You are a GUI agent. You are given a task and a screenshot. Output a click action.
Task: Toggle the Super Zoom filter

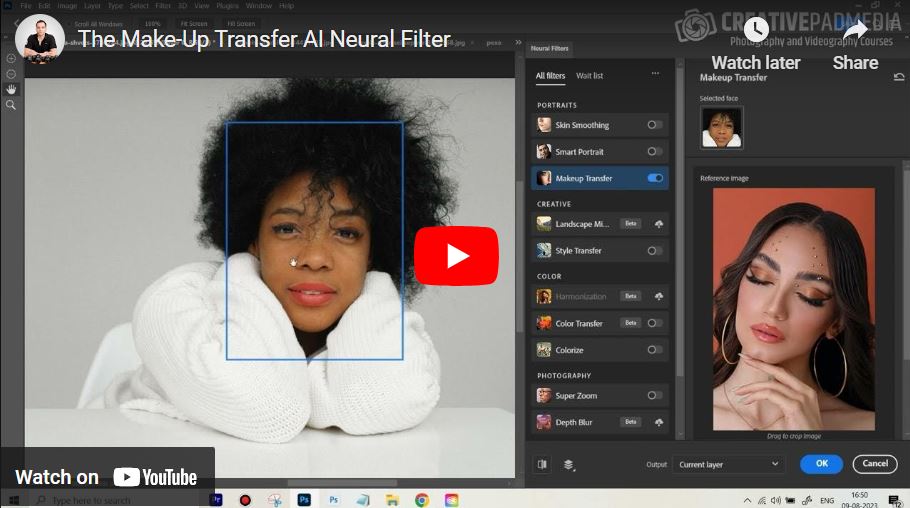click(654, 395)
